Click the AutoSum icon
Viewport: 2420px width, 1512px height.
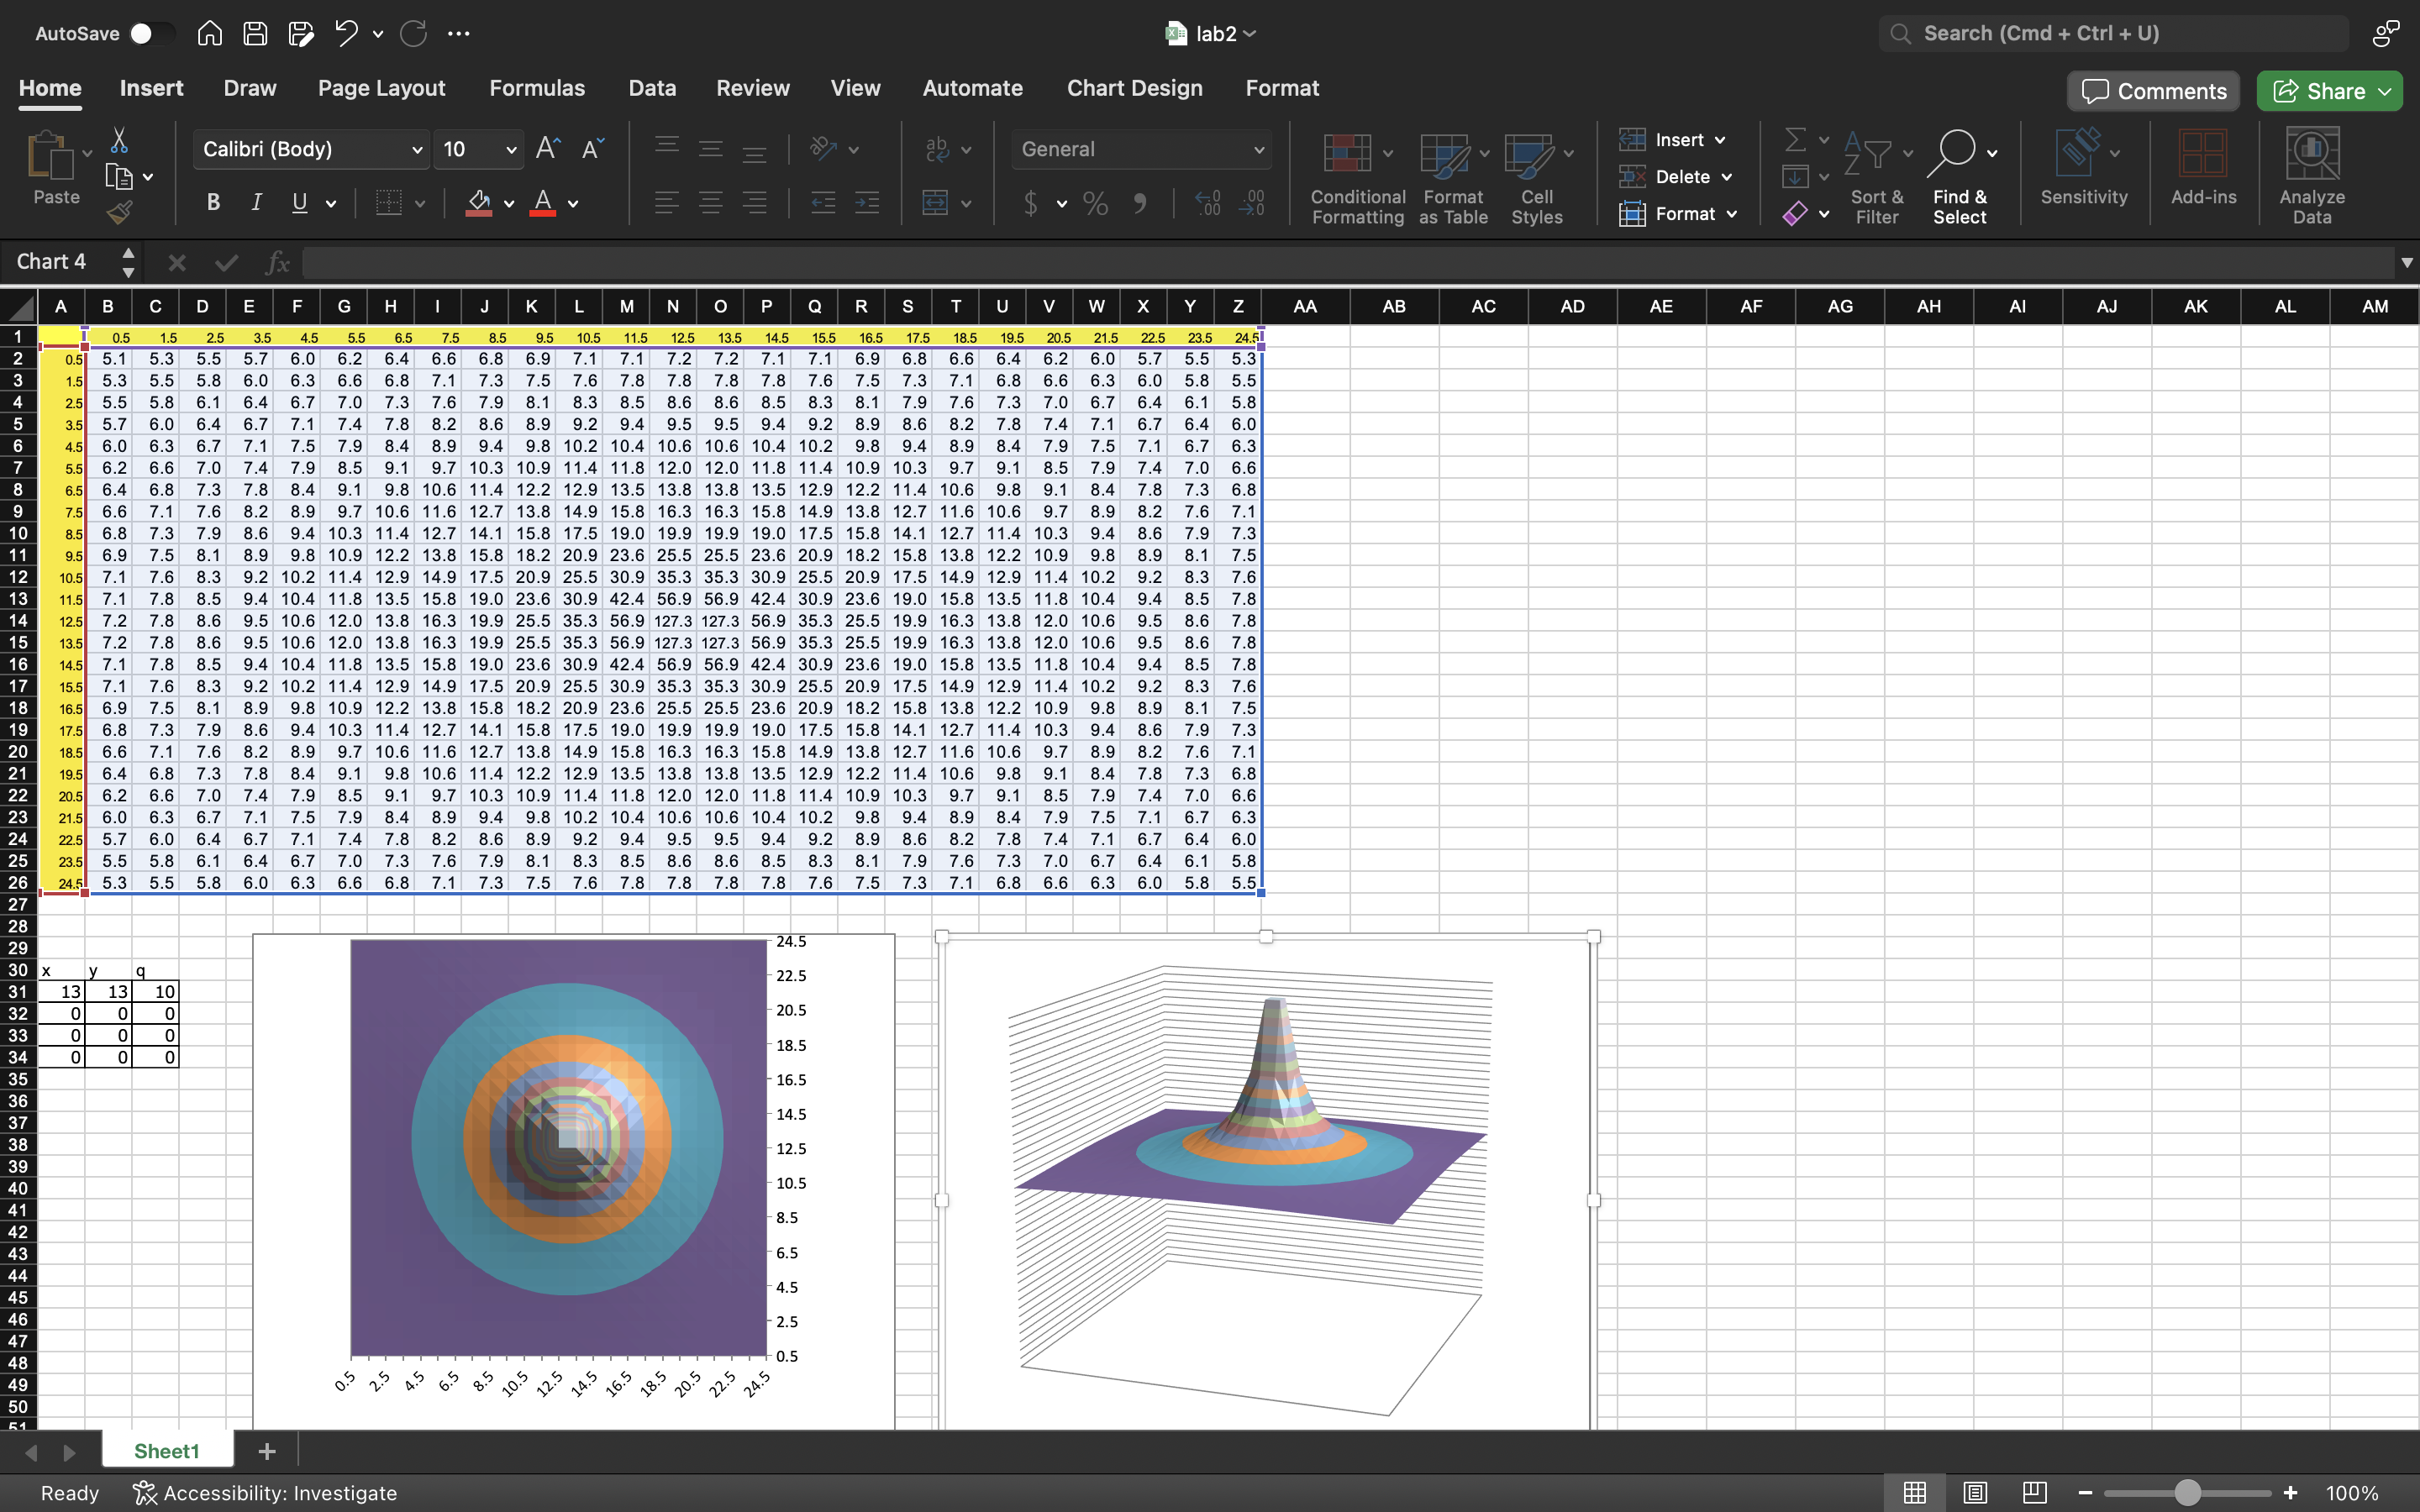pos(1795,139)
